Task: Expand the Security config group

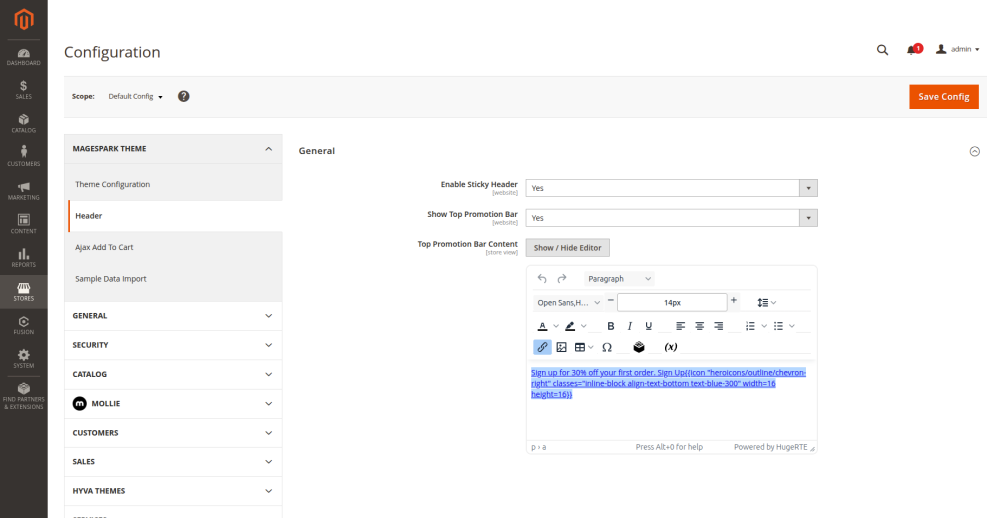Action: pos(173,345)
